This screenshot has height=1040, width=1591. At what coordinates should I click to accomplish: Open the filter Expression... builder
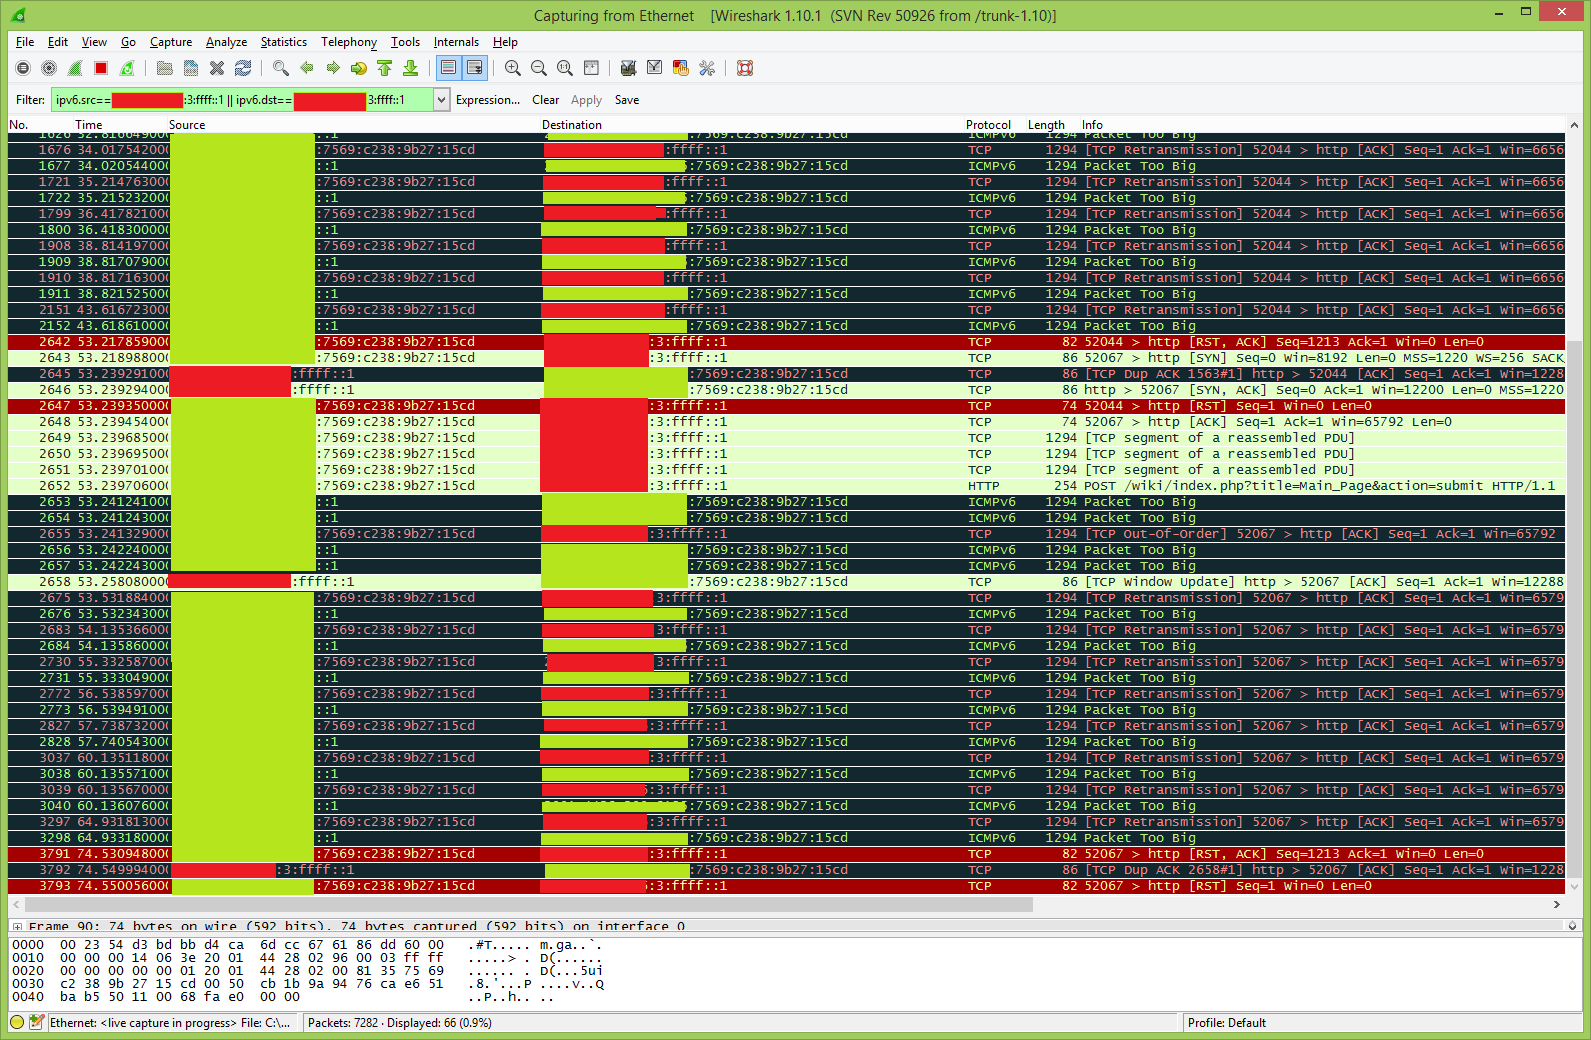[488, 100]
